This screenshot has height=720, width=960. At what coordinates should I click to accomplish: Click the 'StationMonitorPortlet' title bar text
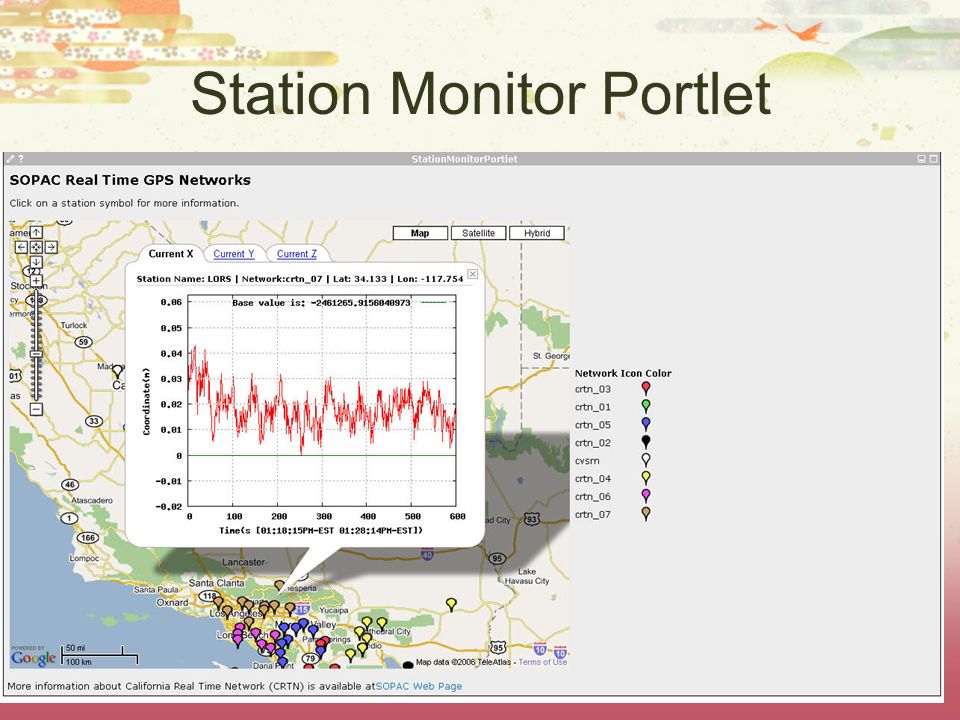click(x=465, y=159)
